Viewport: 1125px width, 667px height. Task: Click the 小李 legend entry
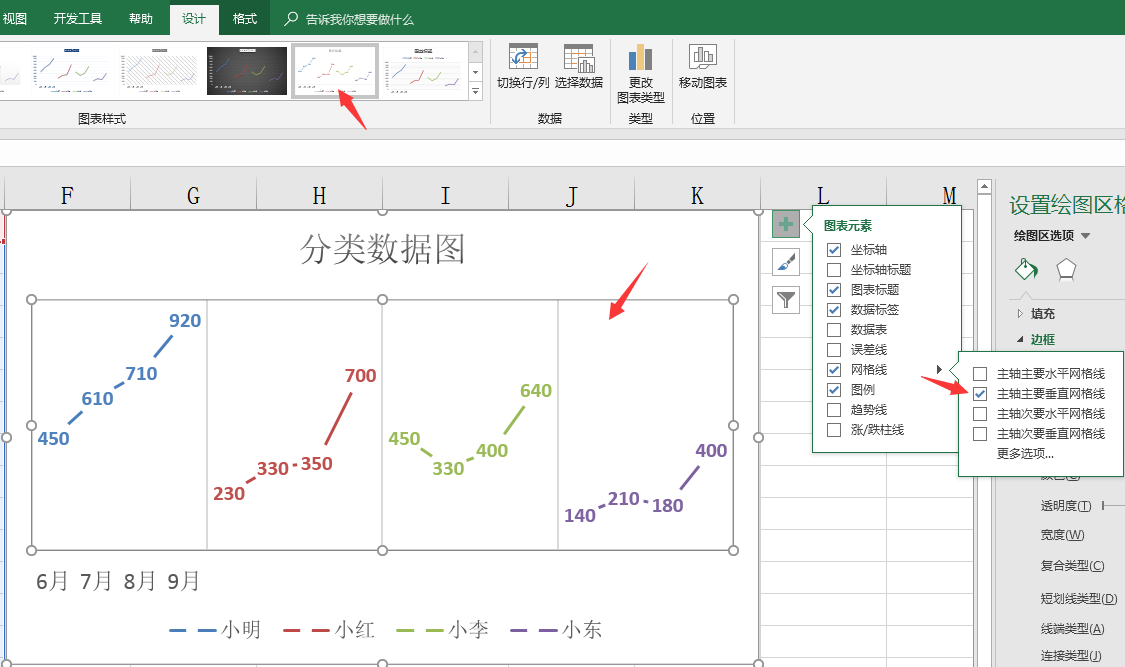point(443,630)
